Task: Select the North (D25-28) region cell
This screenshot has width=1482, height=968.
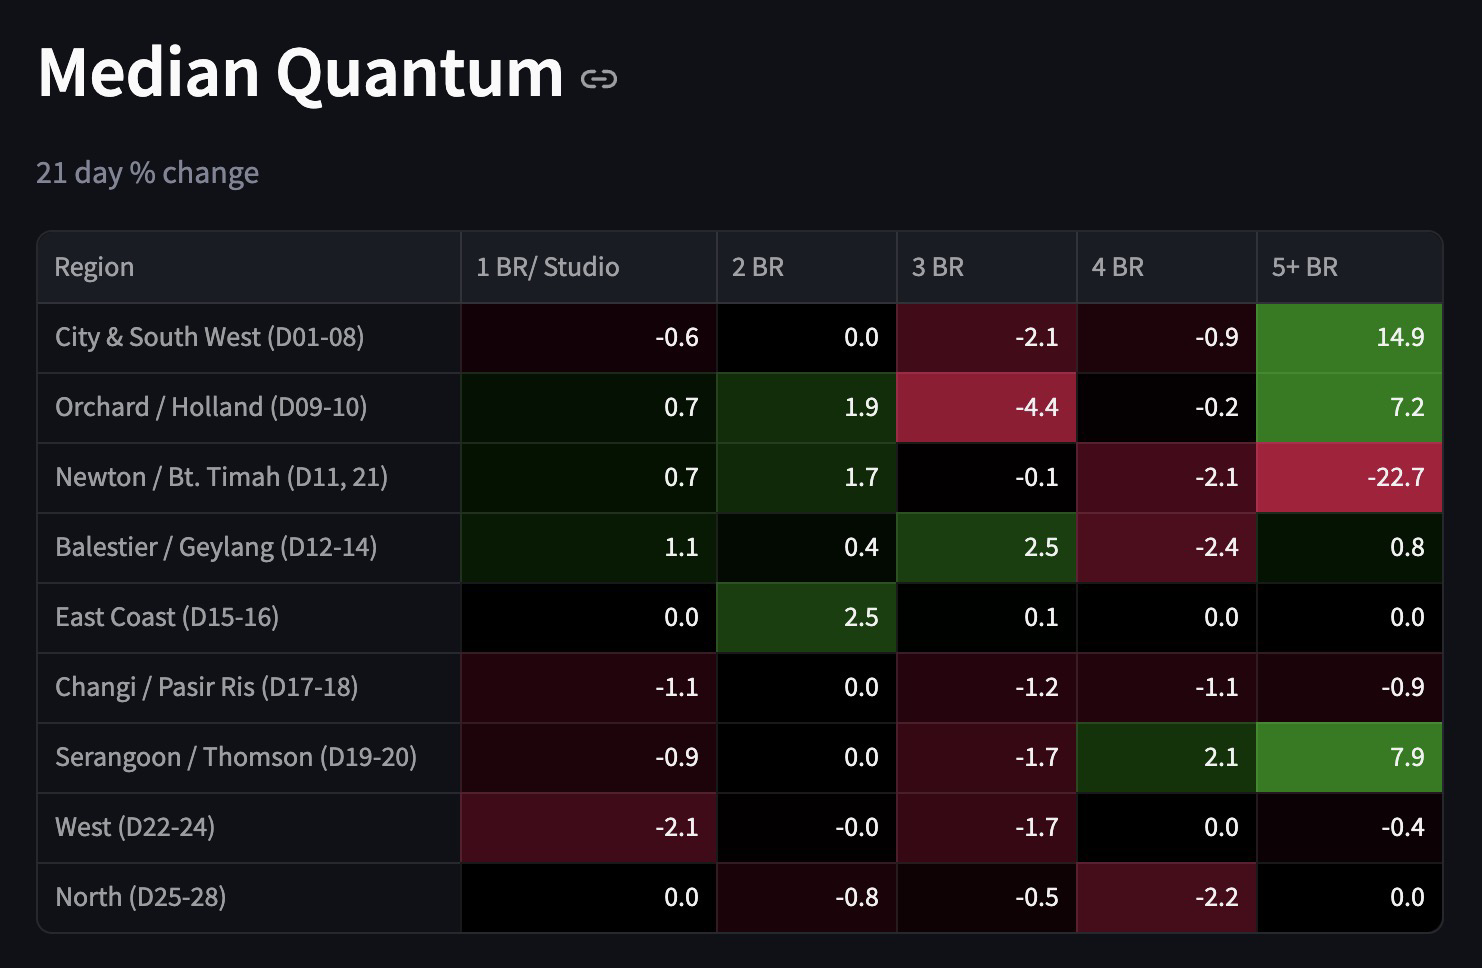Action: click(140, 897)
